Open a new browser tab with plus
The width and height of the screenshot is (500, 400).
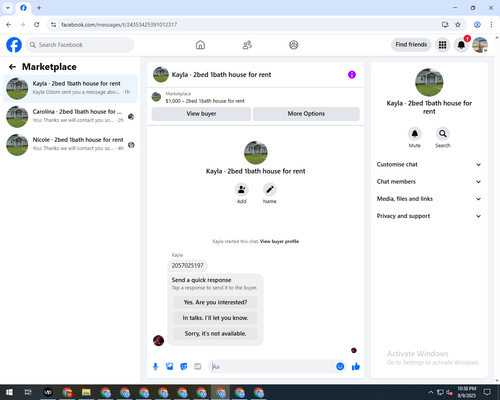(x=39, y=8)
